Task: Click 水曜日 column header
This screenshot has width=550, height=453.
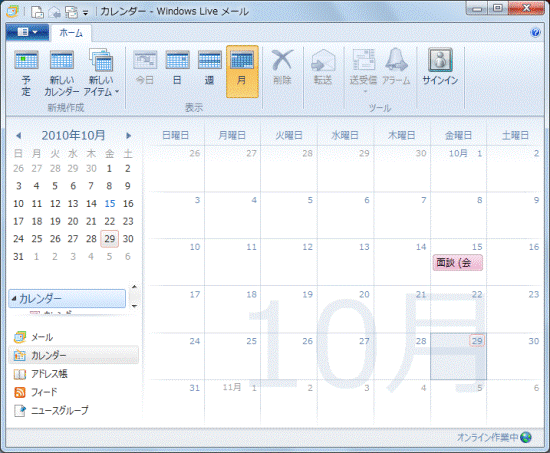Action: tap(345, 135)
